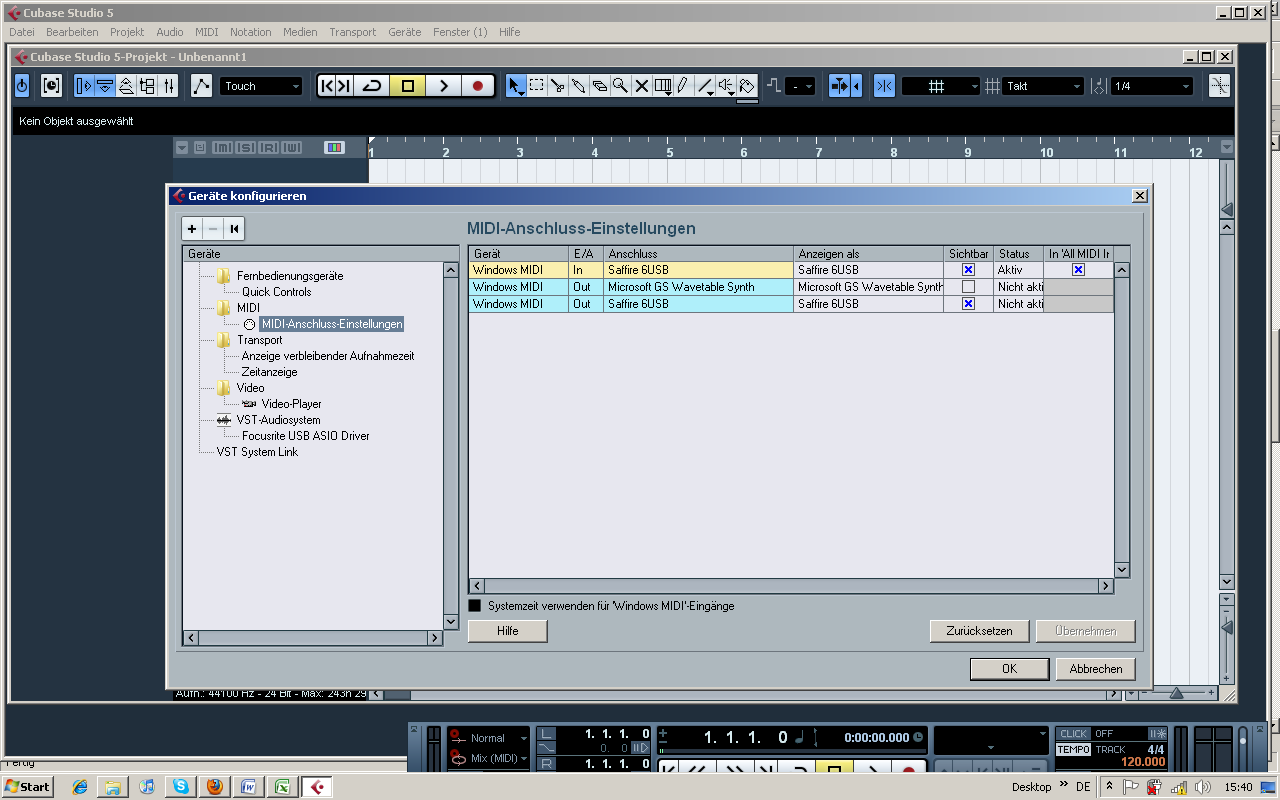Select the Range Selection tool
The image size is (1280, 800).
537,86
